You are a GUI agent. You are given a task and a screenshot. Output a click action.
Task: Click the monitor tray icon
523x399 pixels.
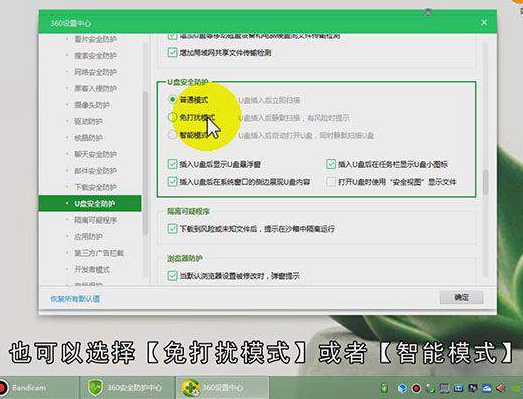[x=444, y=388]
